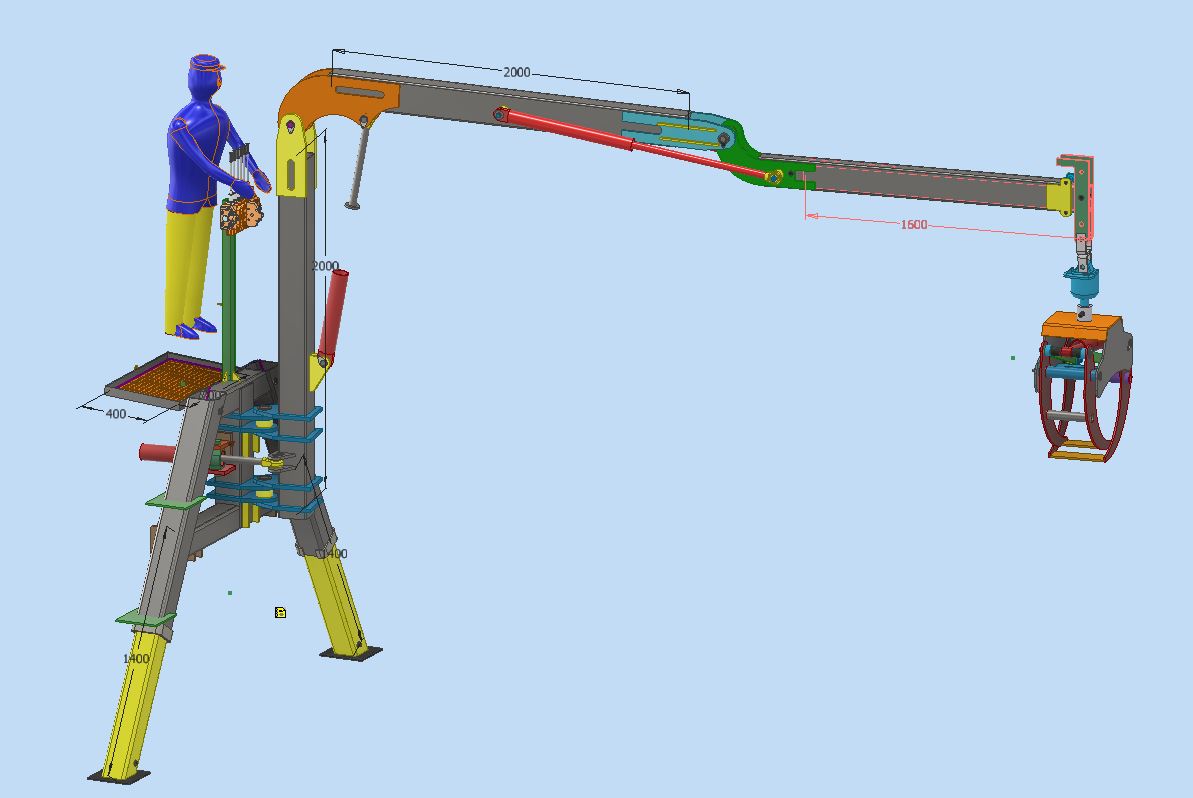Select the red lift cylinder beside column
Image resolution: width=1193 pixels, height=798 pixels.
tap(333, 312)
